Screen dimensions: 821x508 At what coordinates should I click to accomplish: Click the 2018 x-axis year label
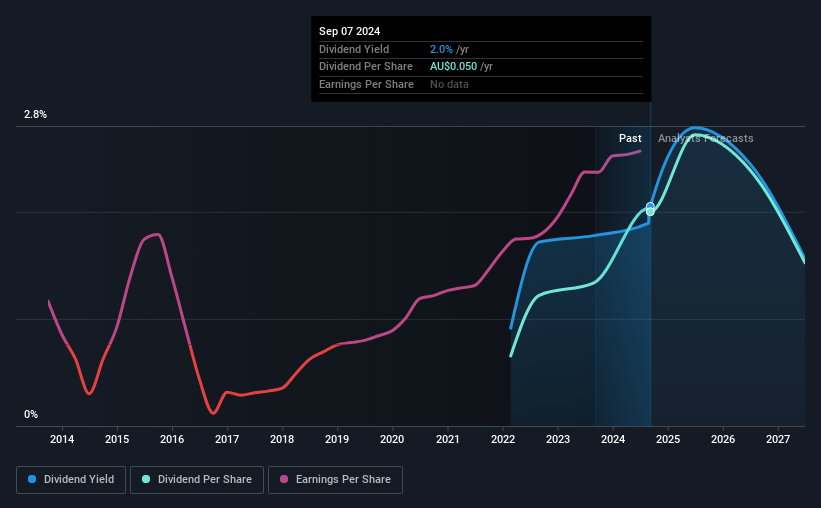pyautogui.click(x=282, y=439)
